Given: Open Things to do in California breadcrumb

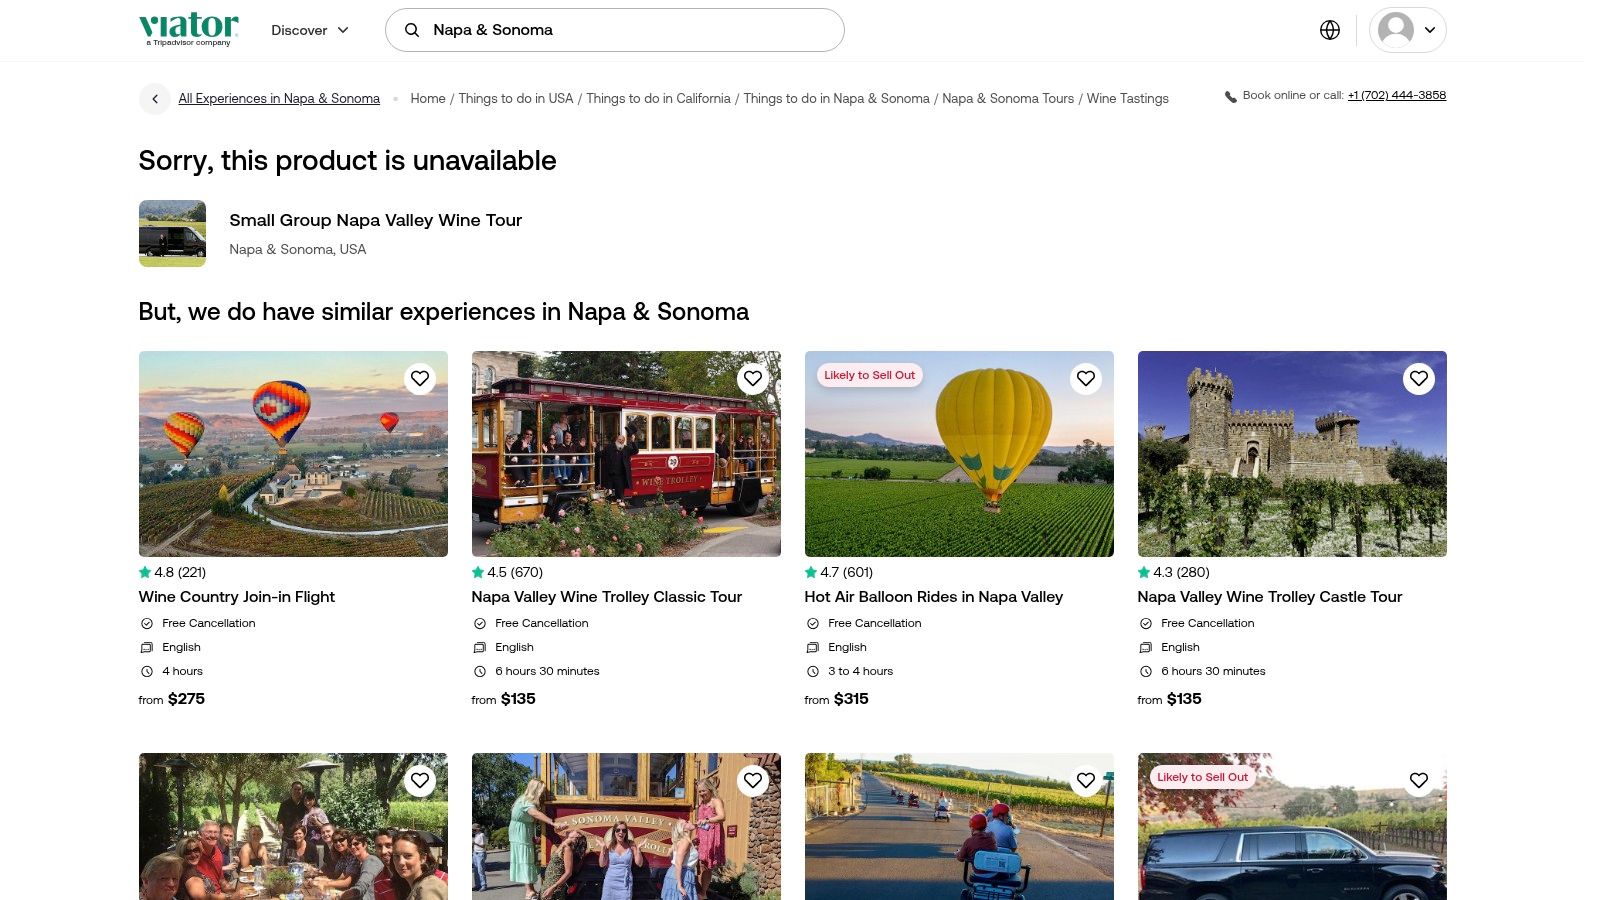Looking at the screenshot, I should pyautogui.click(x=658, y=99).
